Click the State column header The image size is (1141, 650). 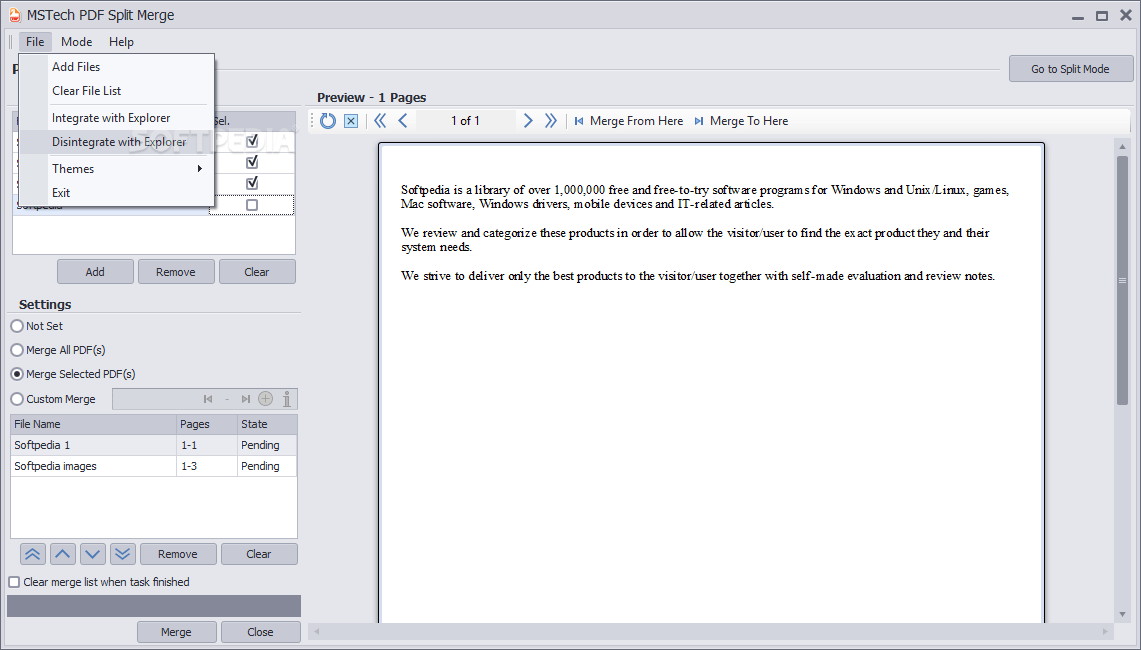pyautogui.click(x=267, y=424)
